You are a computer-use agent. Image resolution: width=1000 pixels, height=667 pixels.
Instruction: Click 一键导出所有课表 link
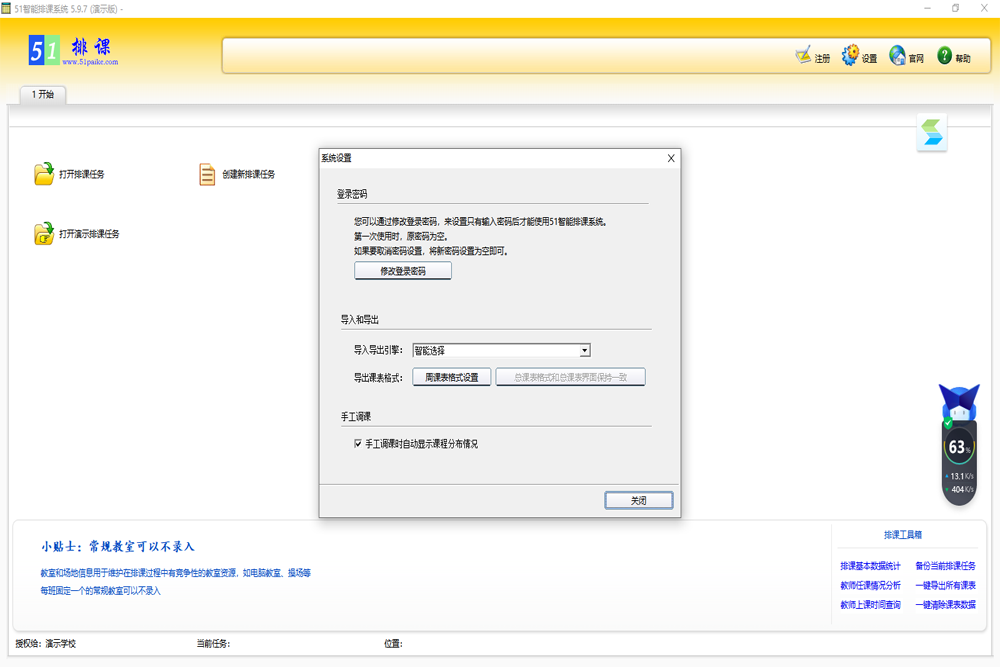945,585
